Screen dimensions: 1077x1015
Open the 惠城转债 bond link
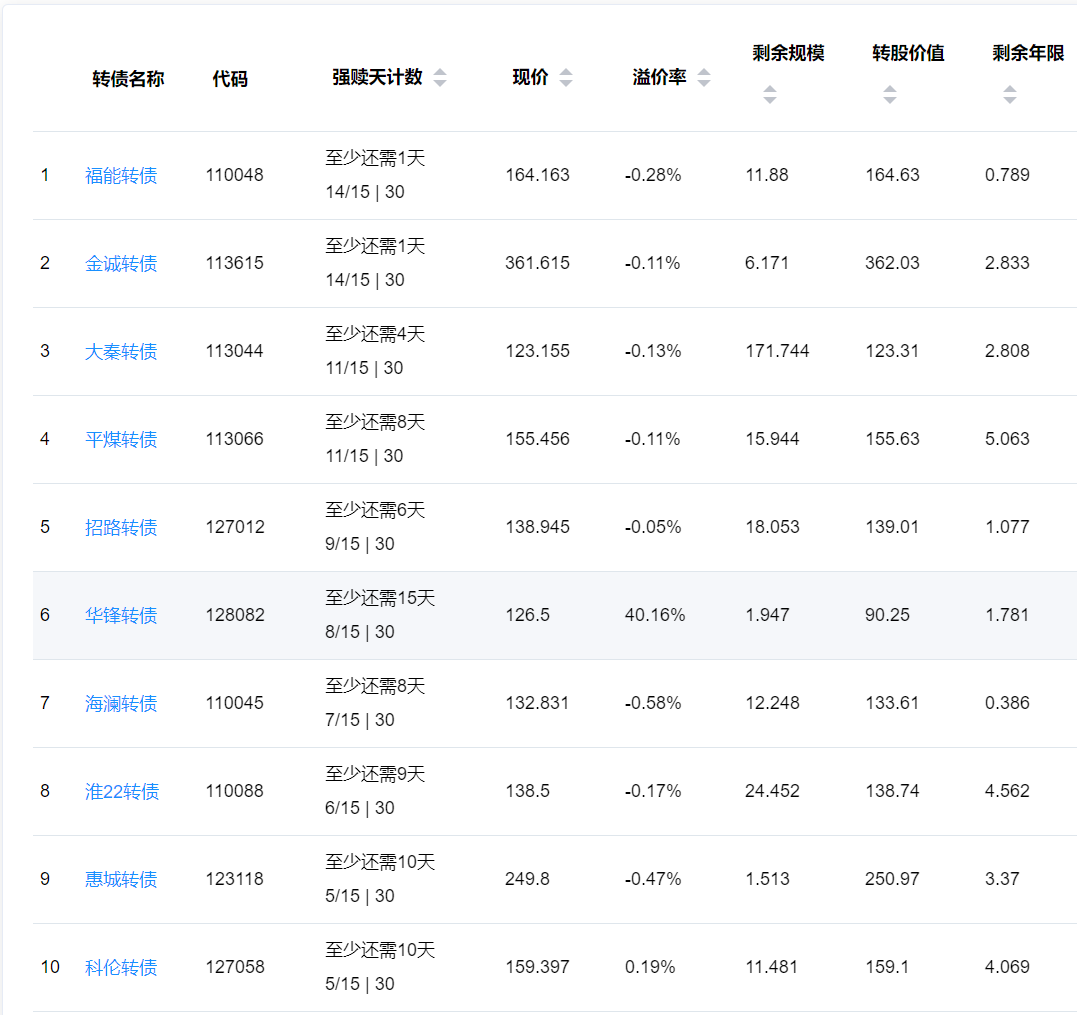(121, 880)
